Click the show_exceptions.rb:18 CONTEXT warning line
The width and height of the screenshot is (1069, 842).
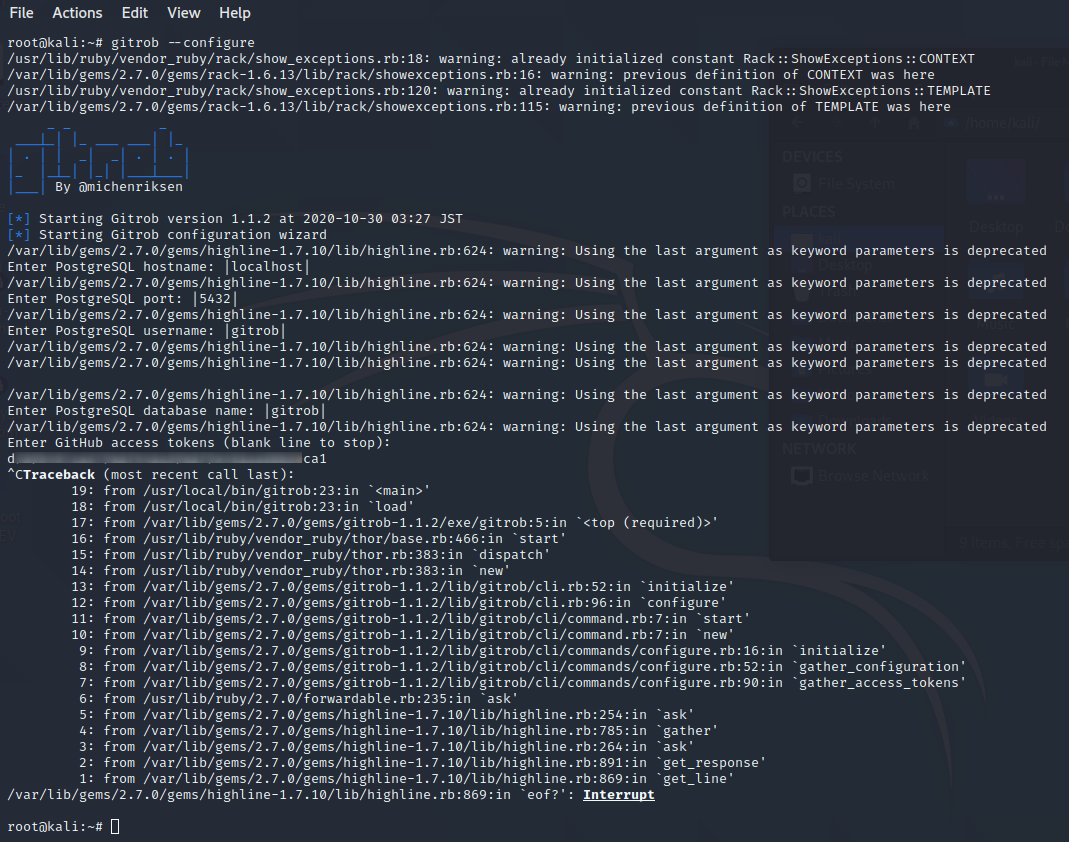pyautogui.click(x=491, y=59)
